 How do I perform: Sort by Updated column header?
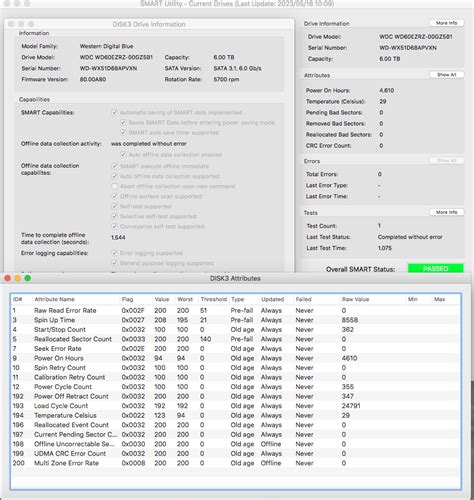coord(276,299)
